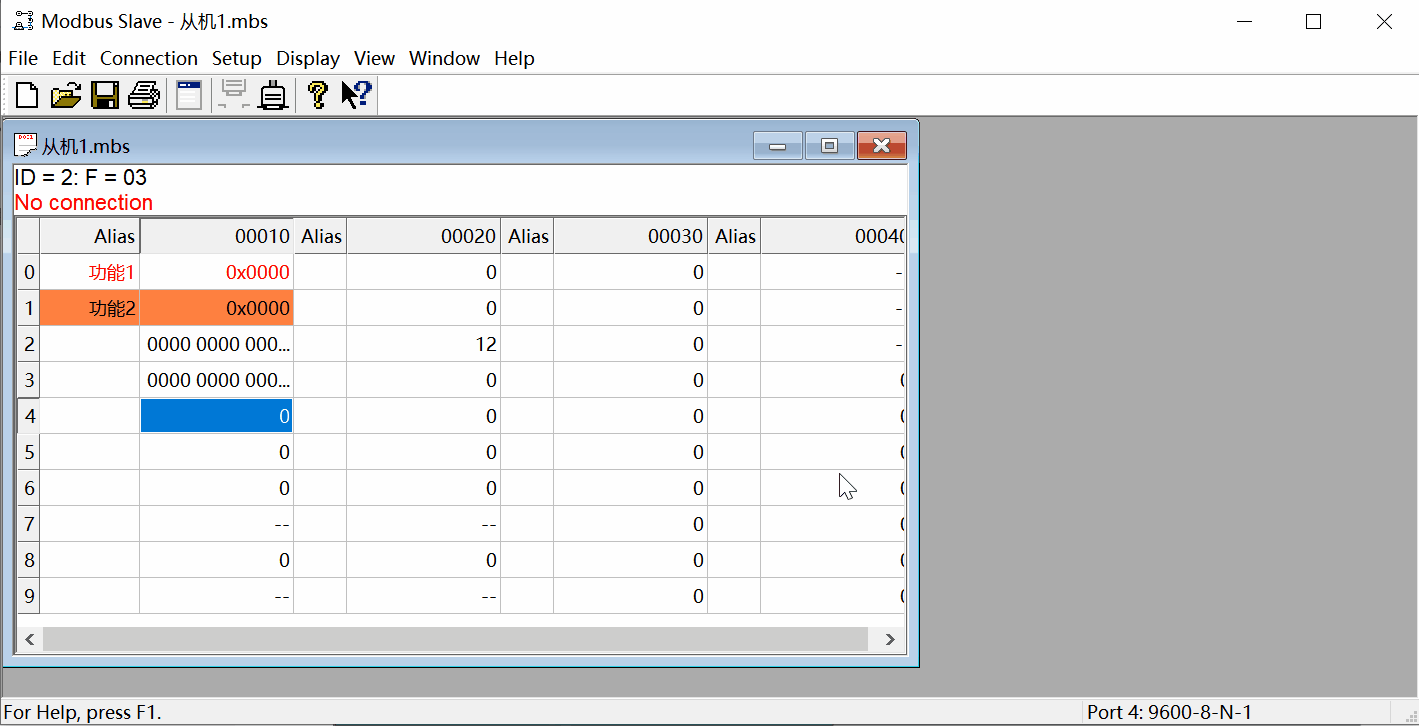Open the Edit menu
Viewport: 1419px width, 726px height.
tap(69, 58)
